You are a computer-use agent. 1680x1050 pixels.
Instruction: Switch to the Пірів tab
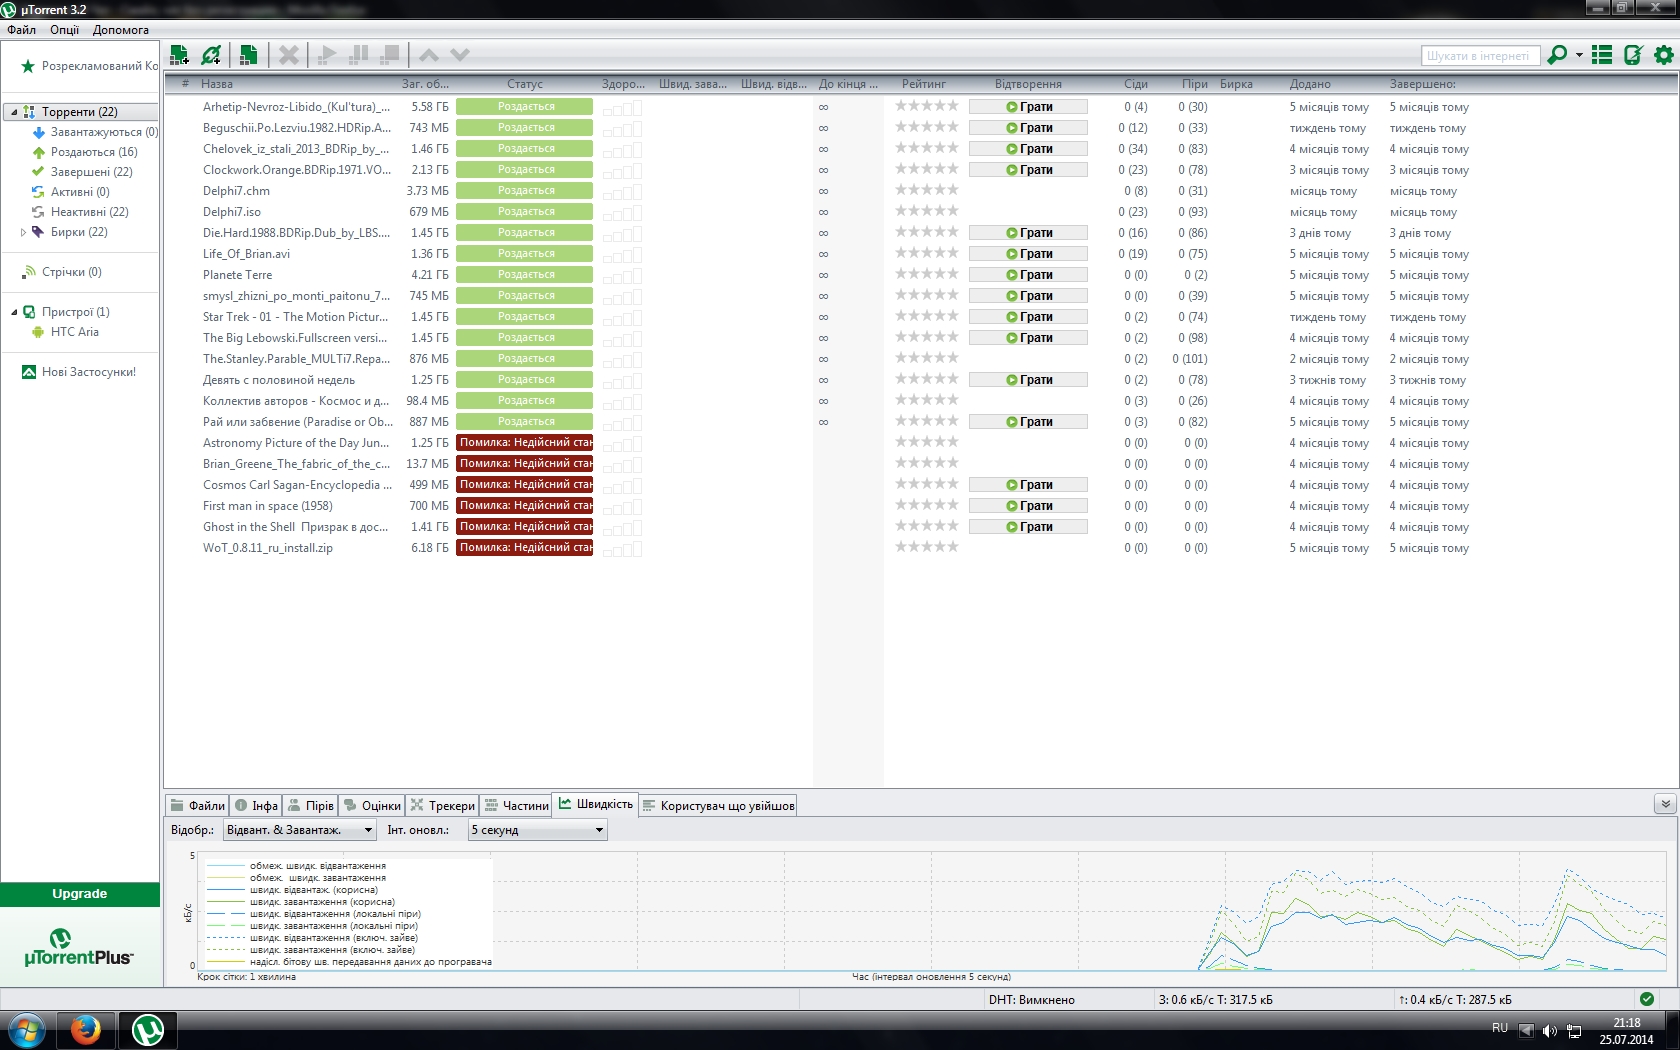point(310,805)
